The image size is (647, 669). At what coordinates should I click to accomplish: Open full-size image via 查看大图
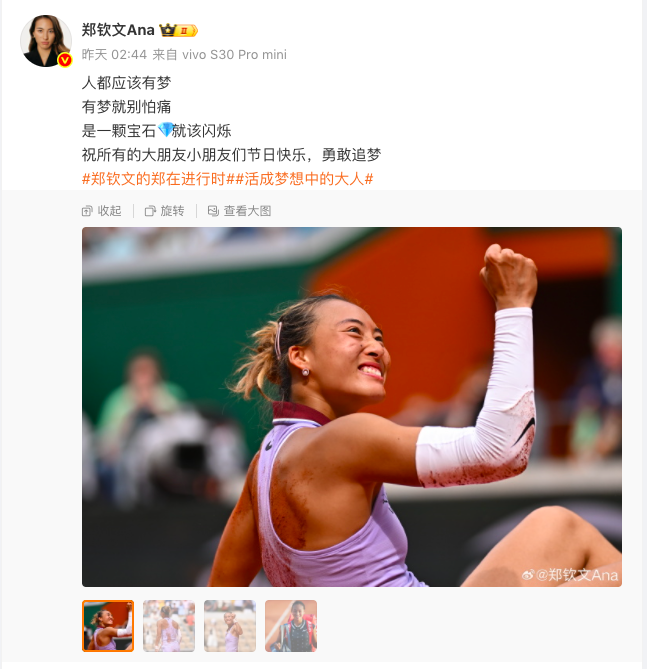click(x=239, y=211)
